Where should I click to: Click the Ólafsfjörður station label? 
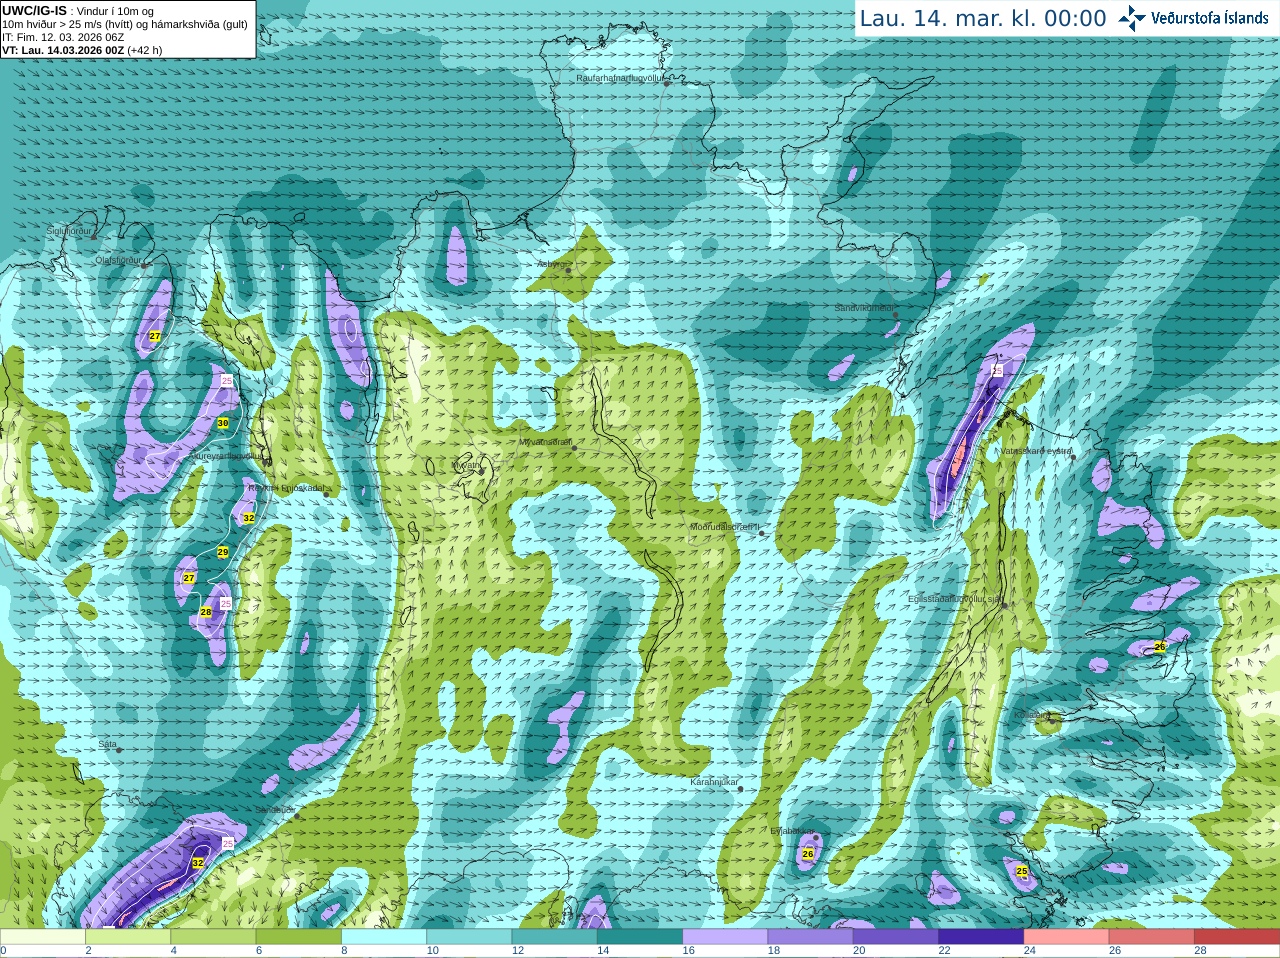(x=118, y=260)
